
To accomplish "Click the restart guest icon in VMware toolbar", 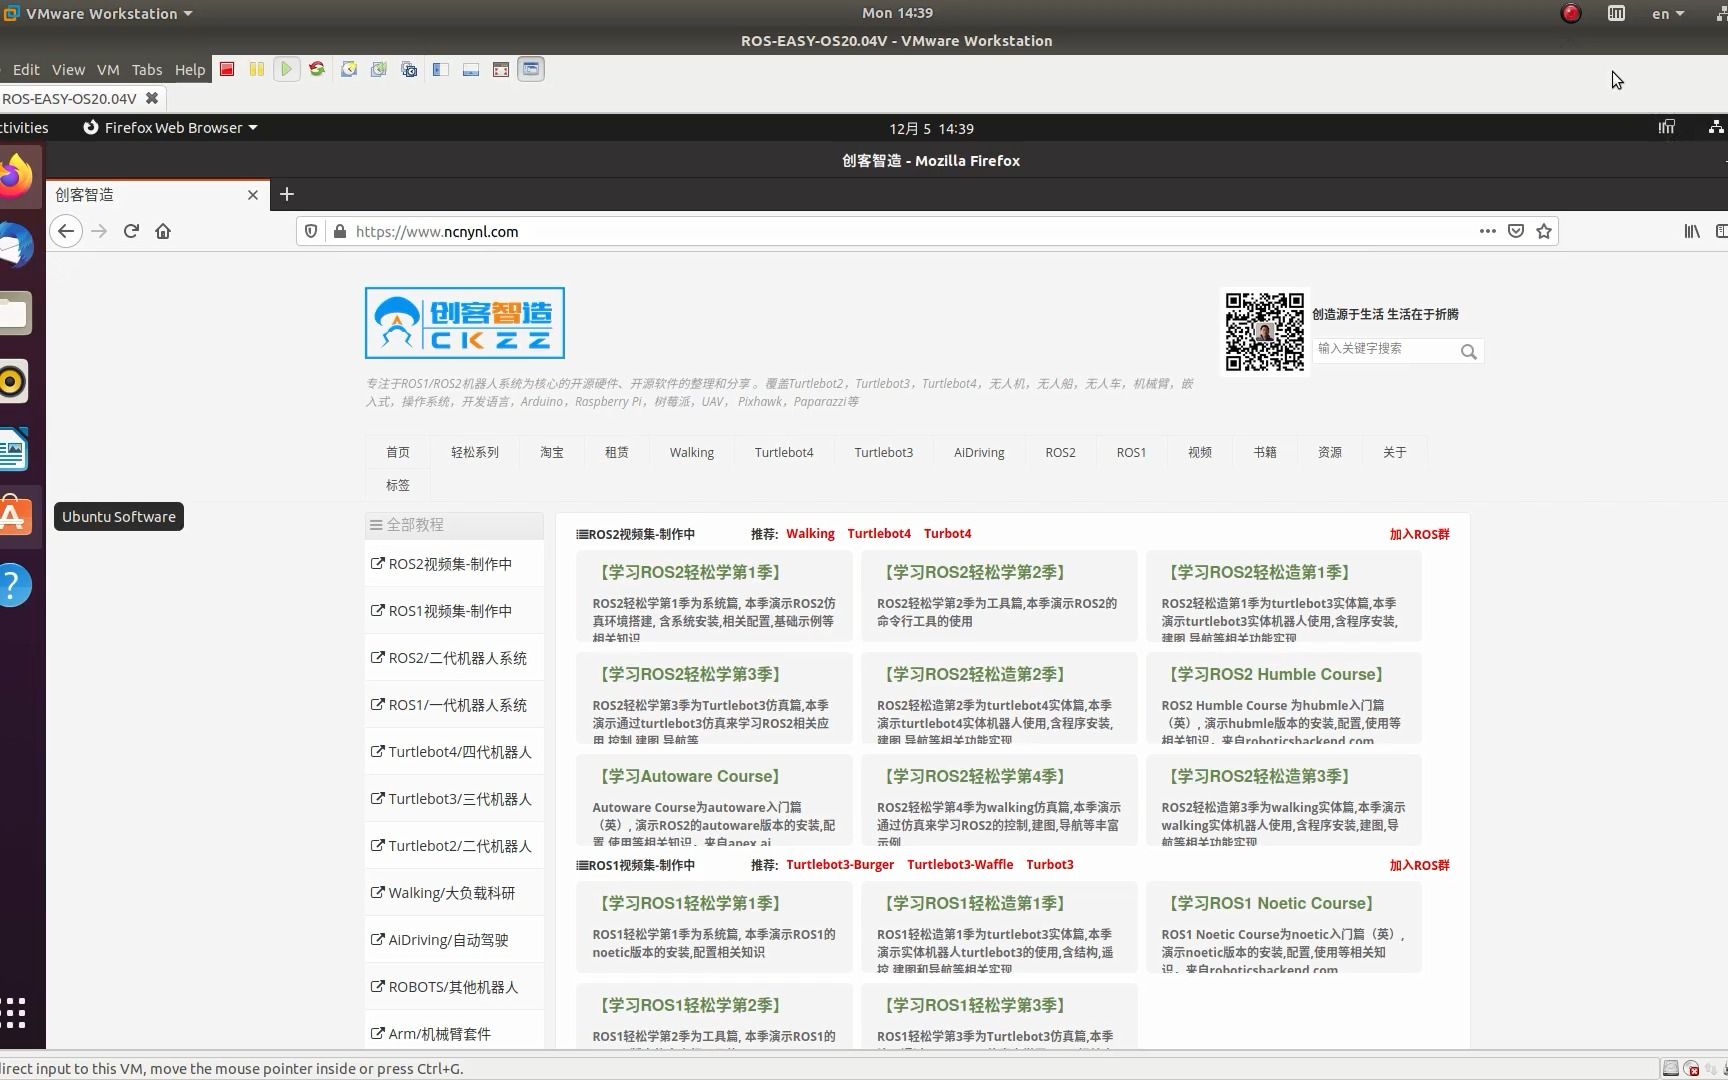I will pos(317,69).
